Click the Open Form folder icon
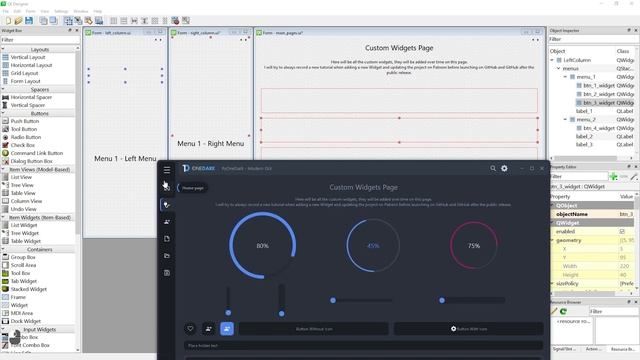Screen dimensions: 640x360 pyautogui.click(x=18, y=20)
